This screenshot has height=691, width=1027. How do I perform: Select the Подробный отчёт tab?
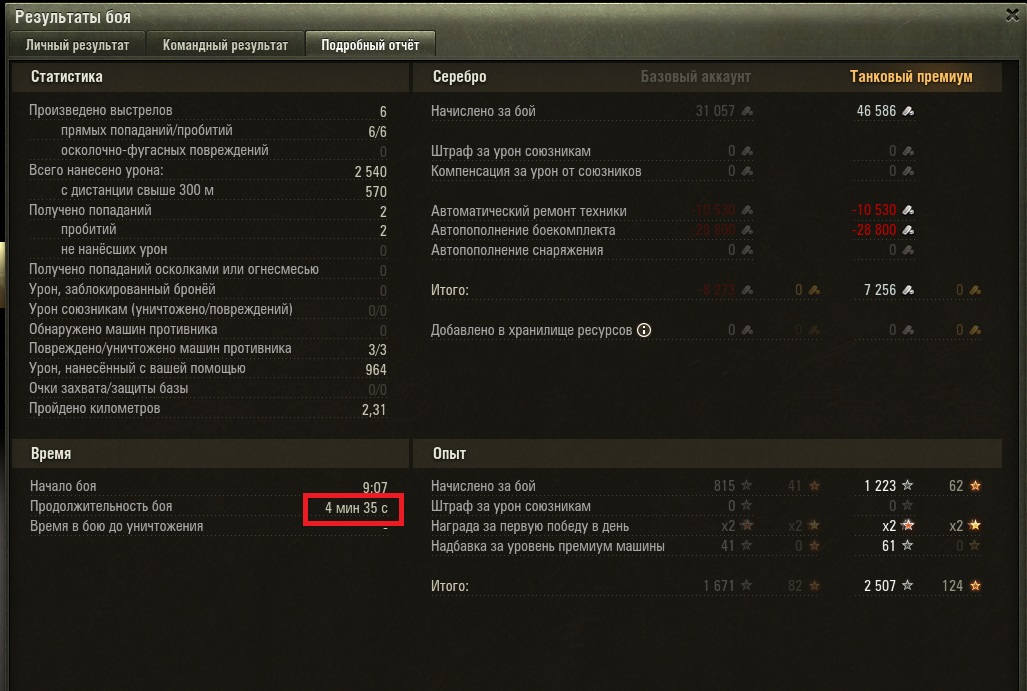click(370, 45)
